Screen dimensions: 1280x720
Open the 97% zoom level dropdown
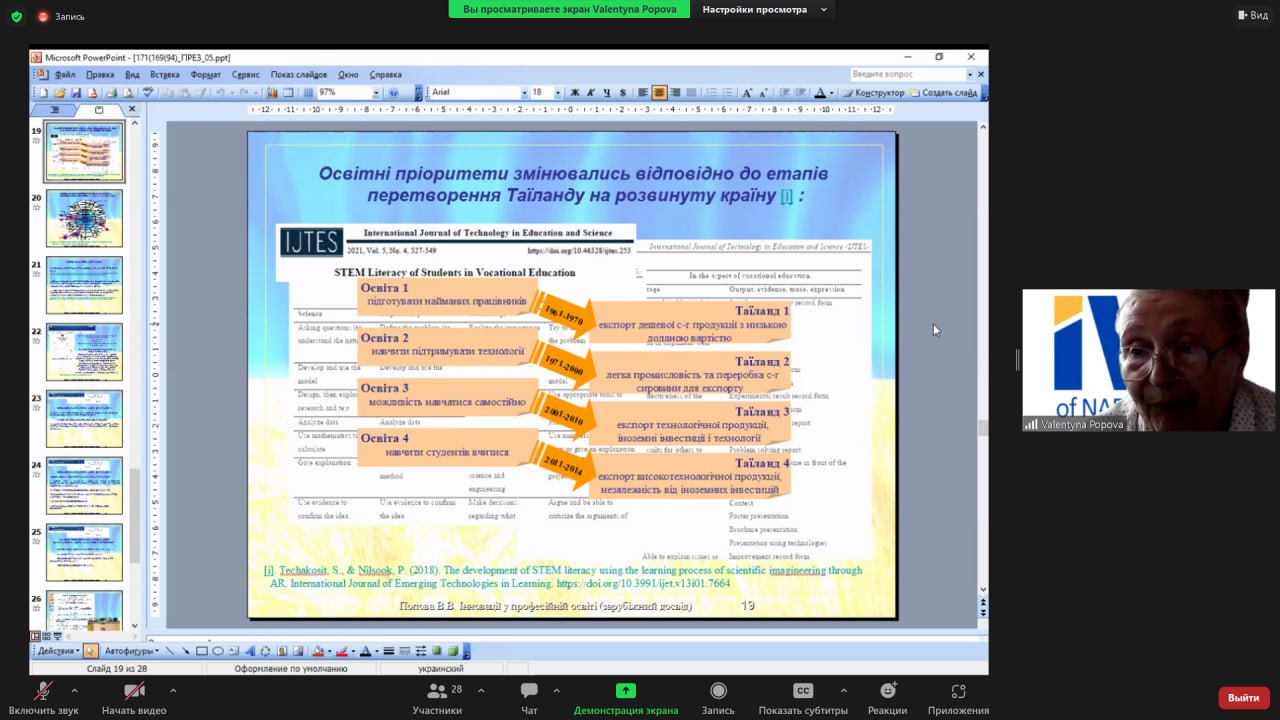[x=376, y=93]
